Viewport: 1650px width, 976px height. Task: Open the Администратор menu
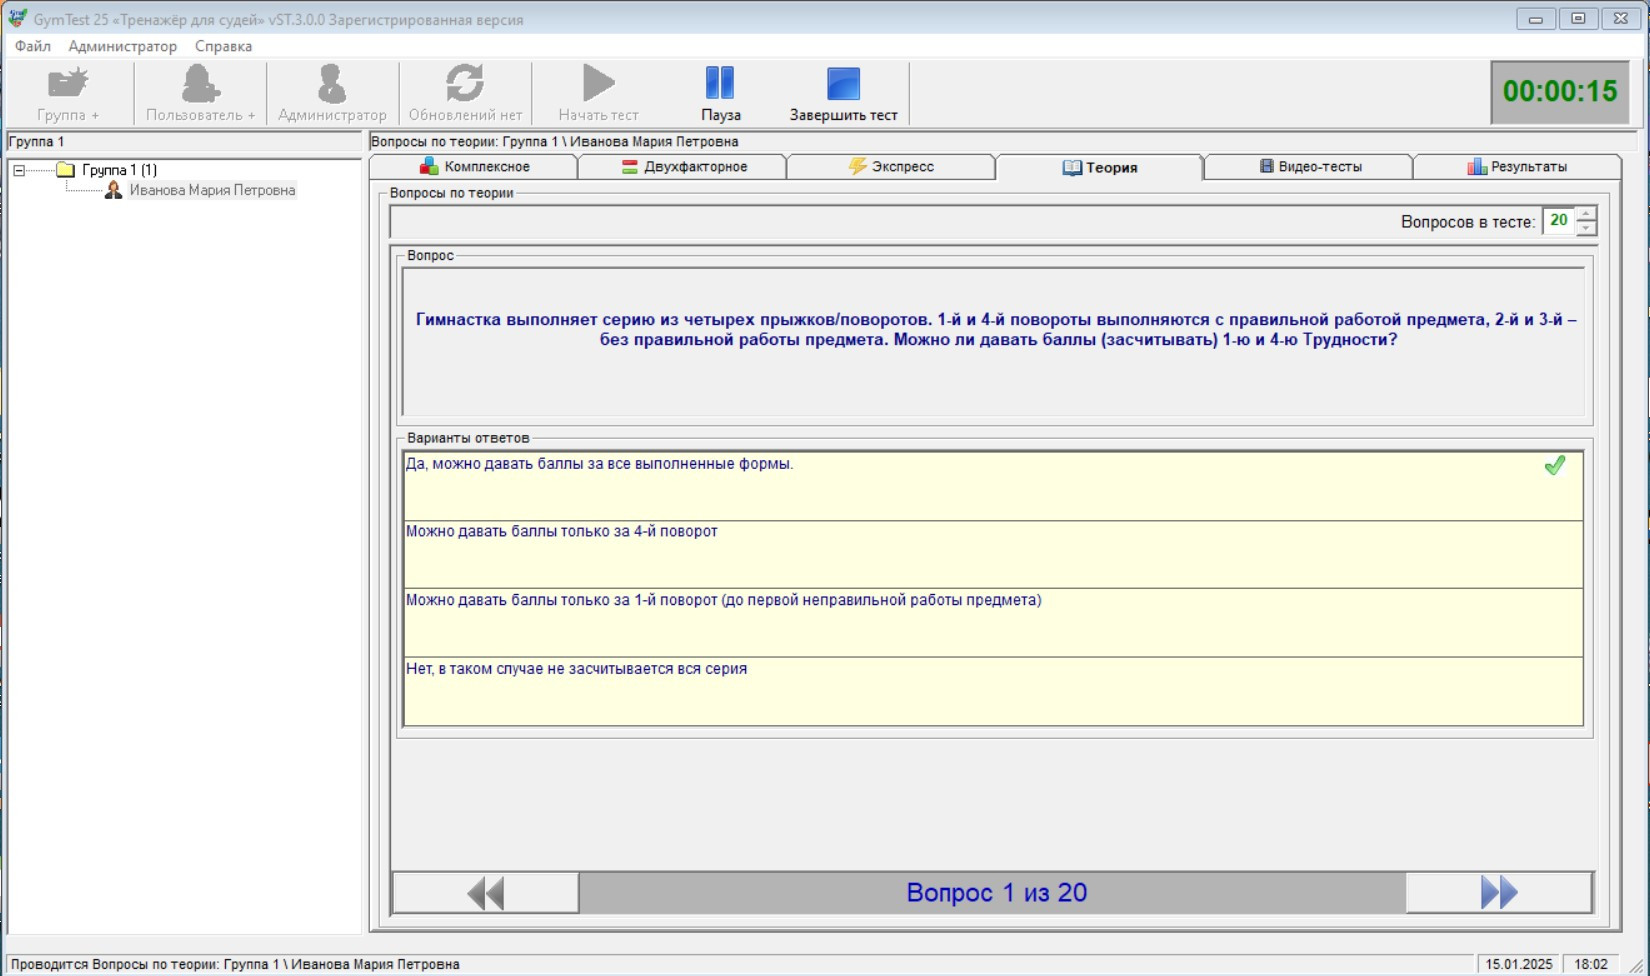(122, 46)
